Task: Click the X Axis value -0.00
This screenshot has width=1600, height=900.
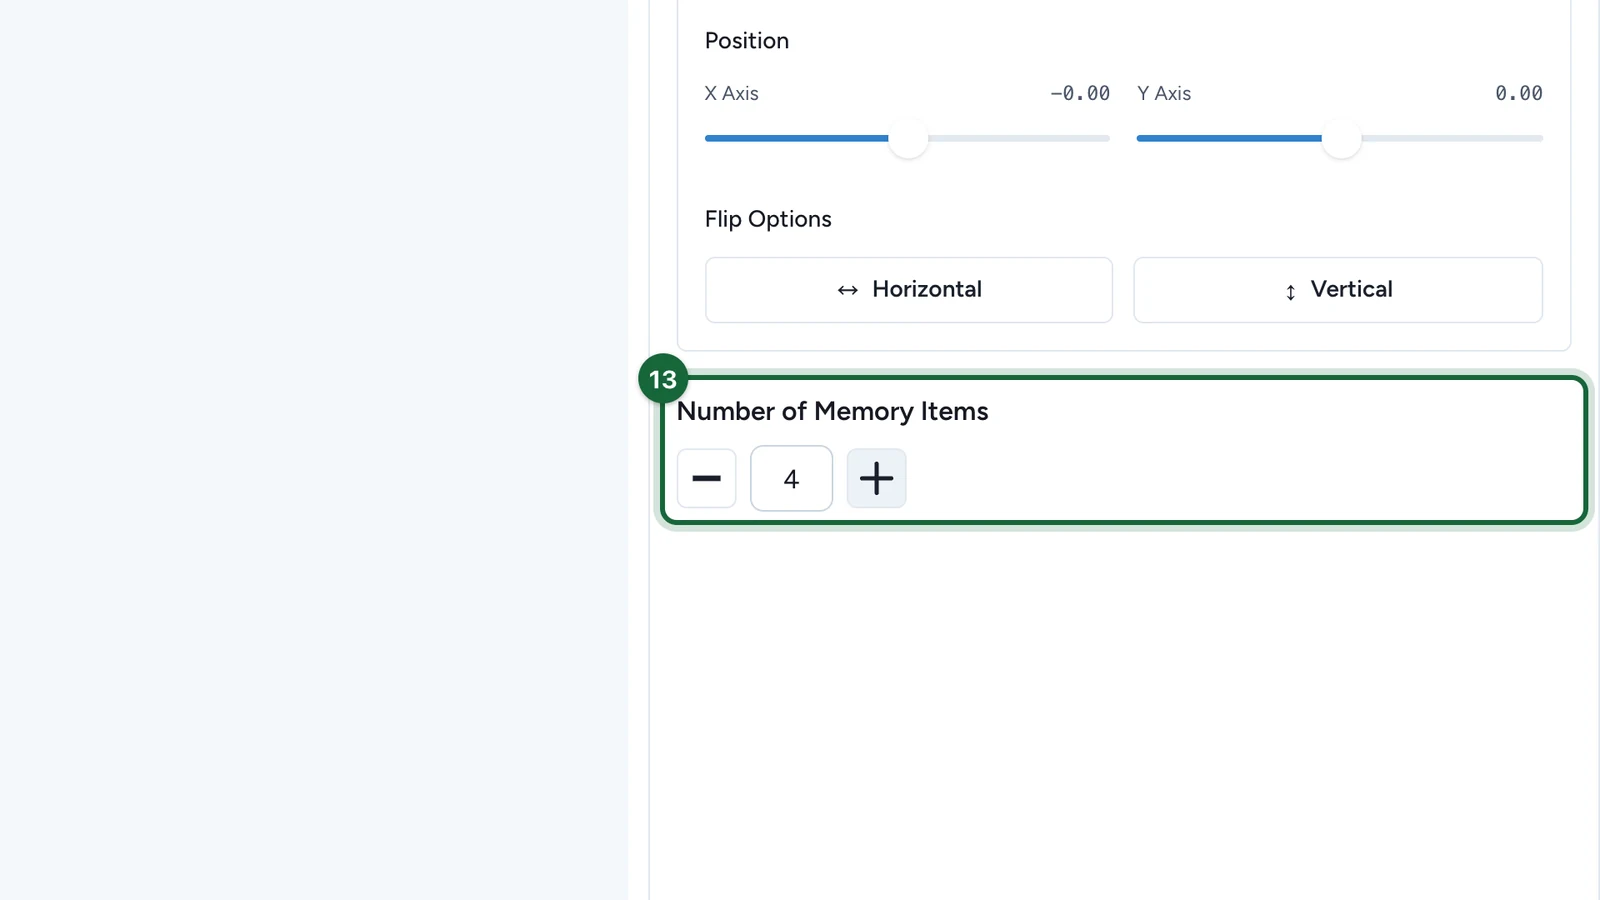Action: (x=1079, y=93)
